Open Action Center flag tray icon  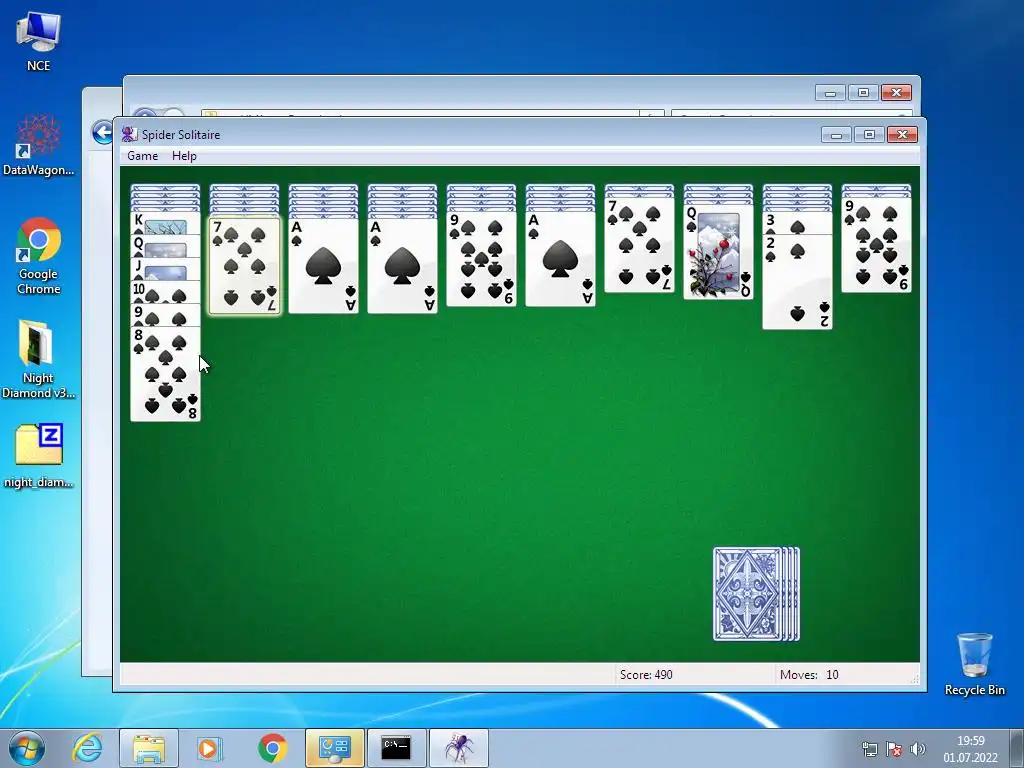coord(894,749)
